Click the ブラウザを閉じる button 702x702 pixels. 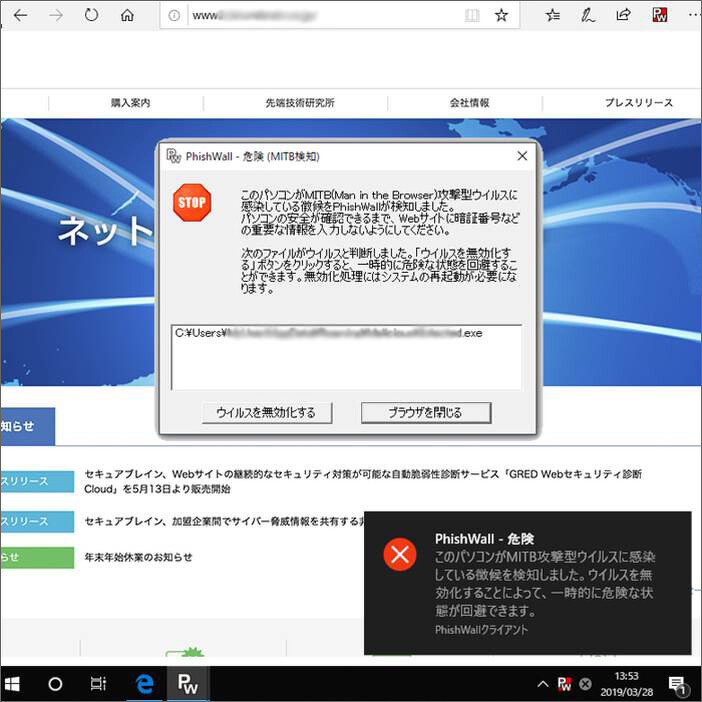point(425,413)
